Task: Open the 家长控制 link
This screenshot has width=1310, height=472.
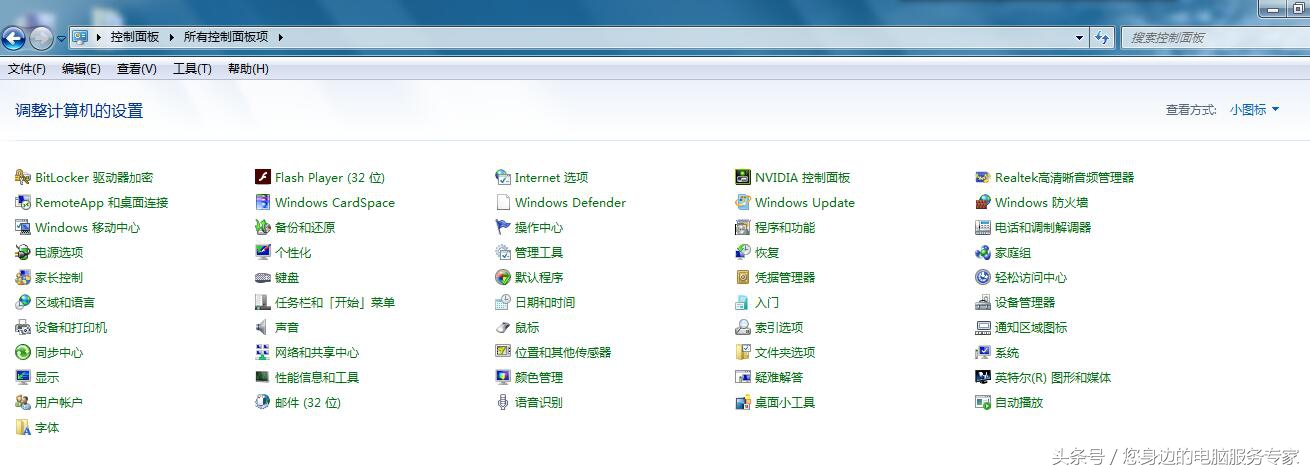Action: [59, 277]
